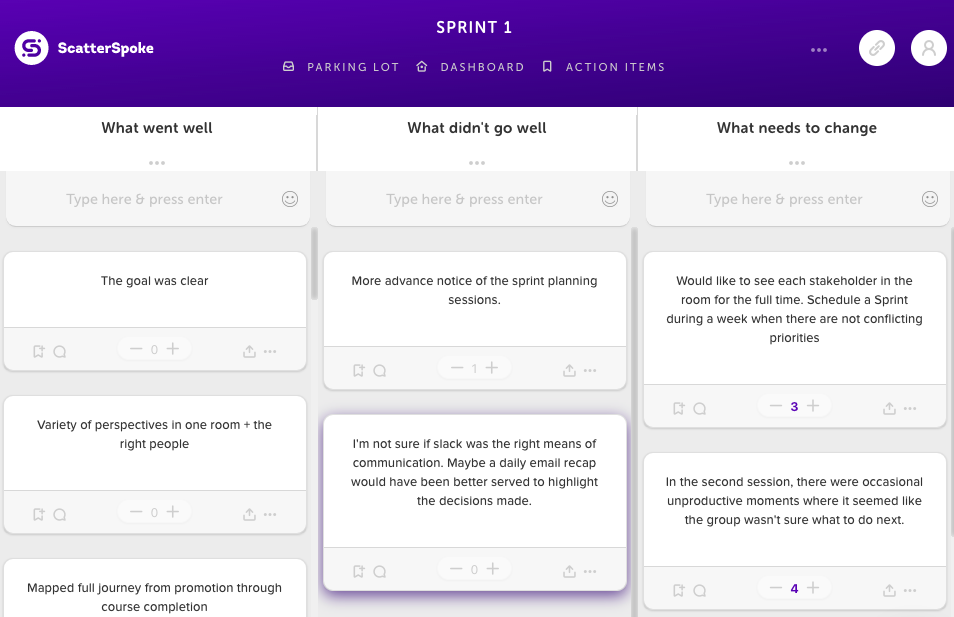Upvote 'The goal was clear' card
This screenshot has width=954, height=617.
[x=173, y=349]
